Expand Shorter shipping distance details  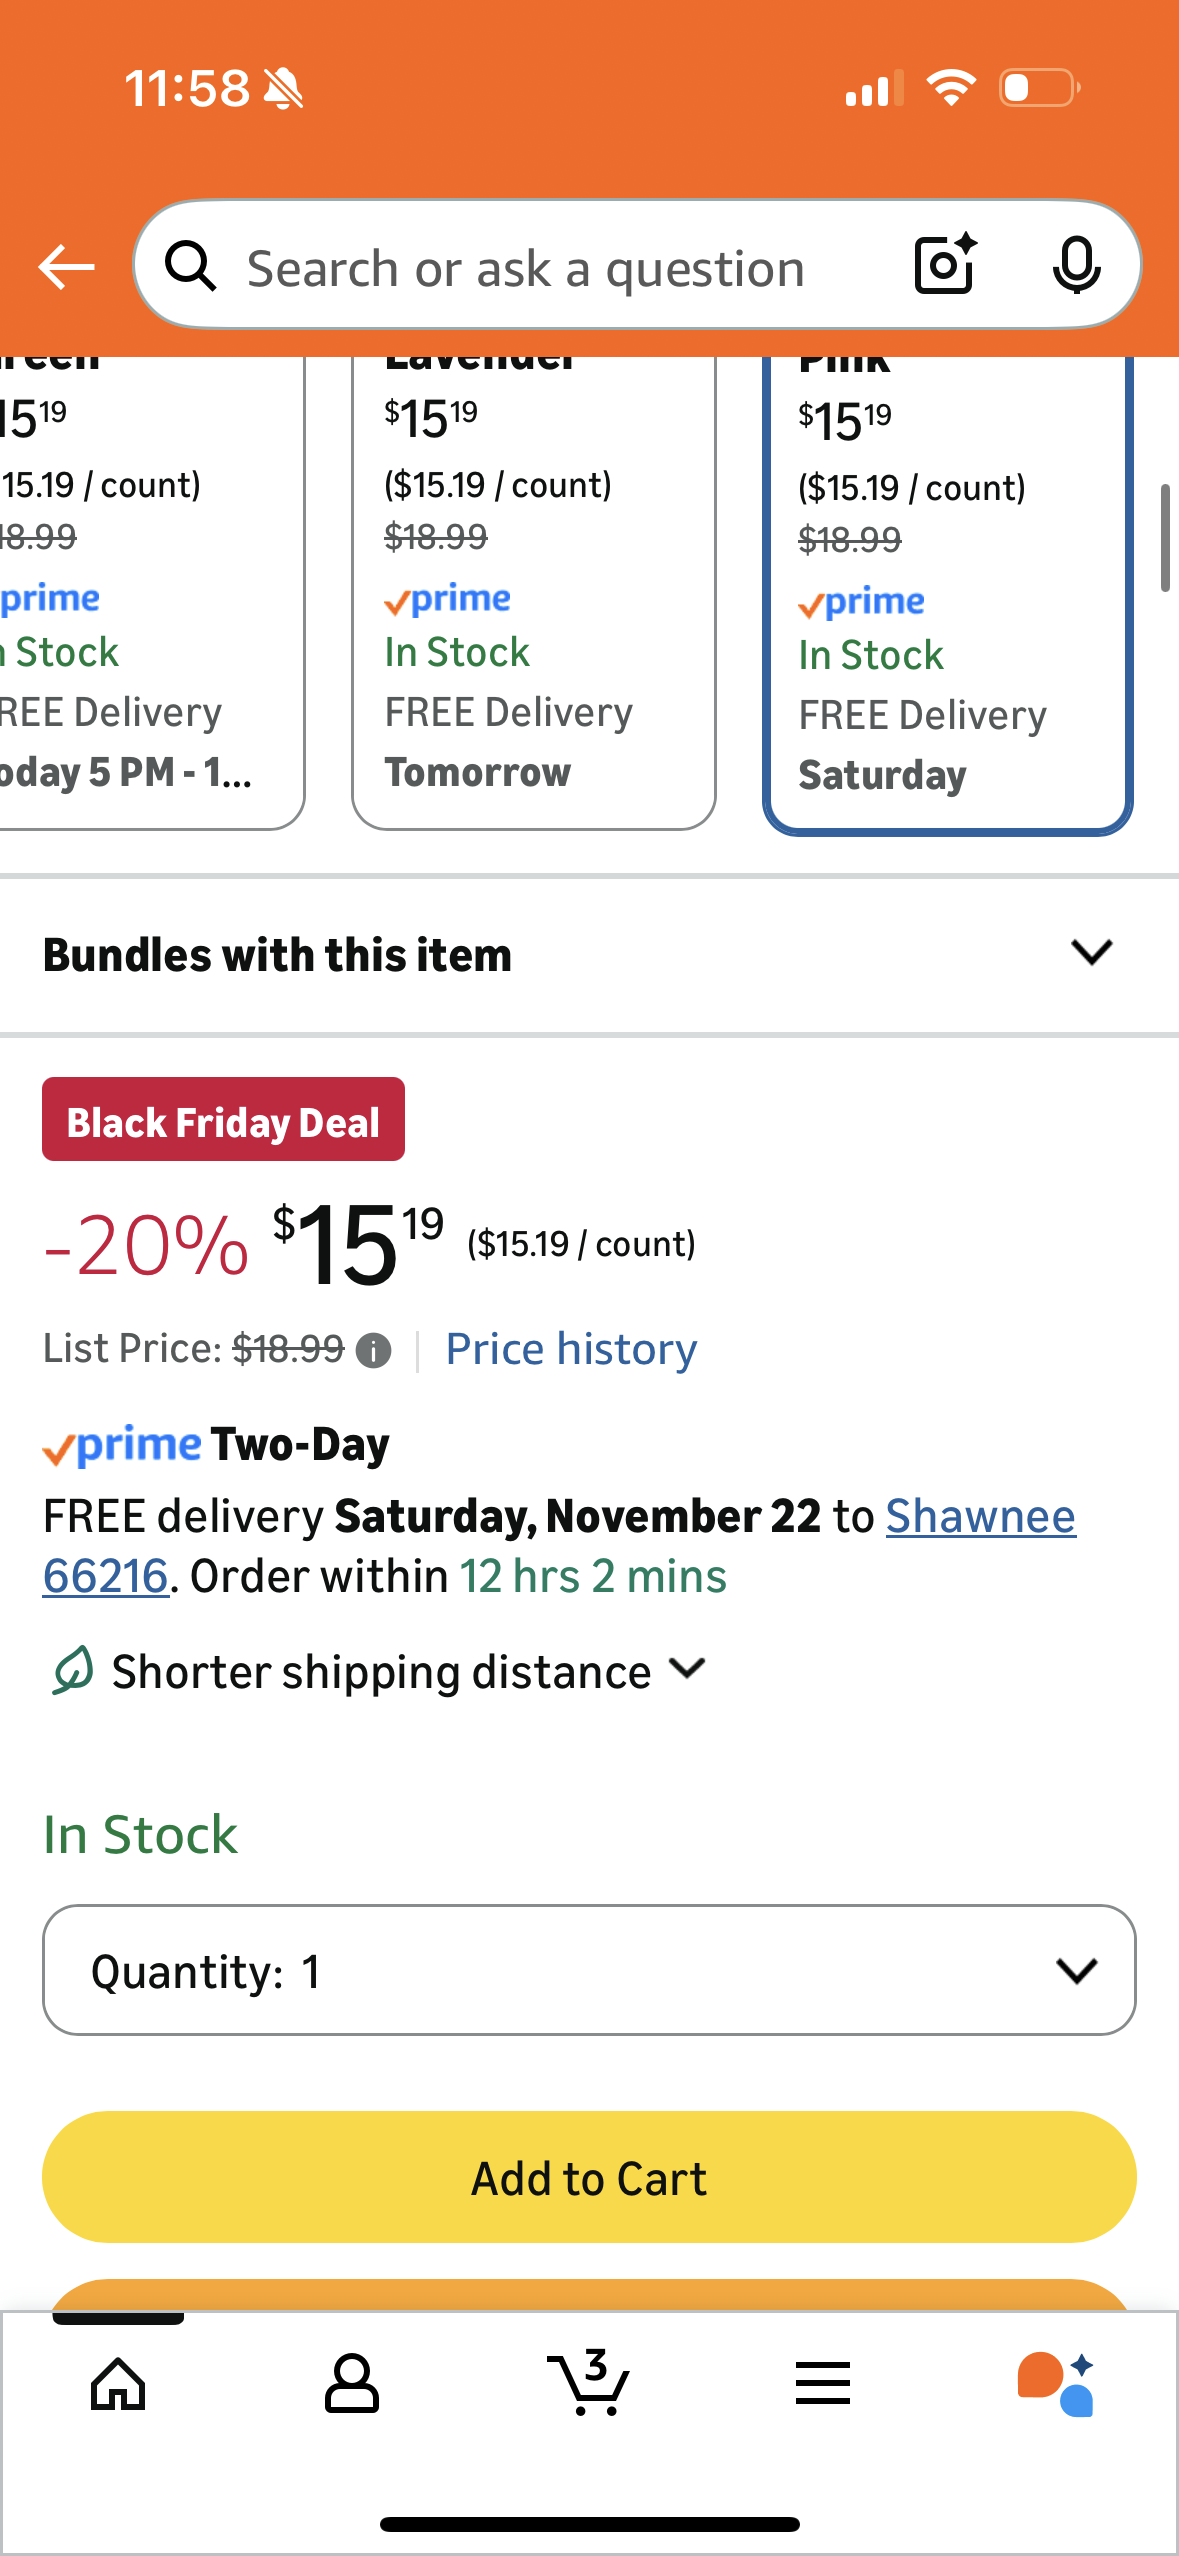point(380,1672)
